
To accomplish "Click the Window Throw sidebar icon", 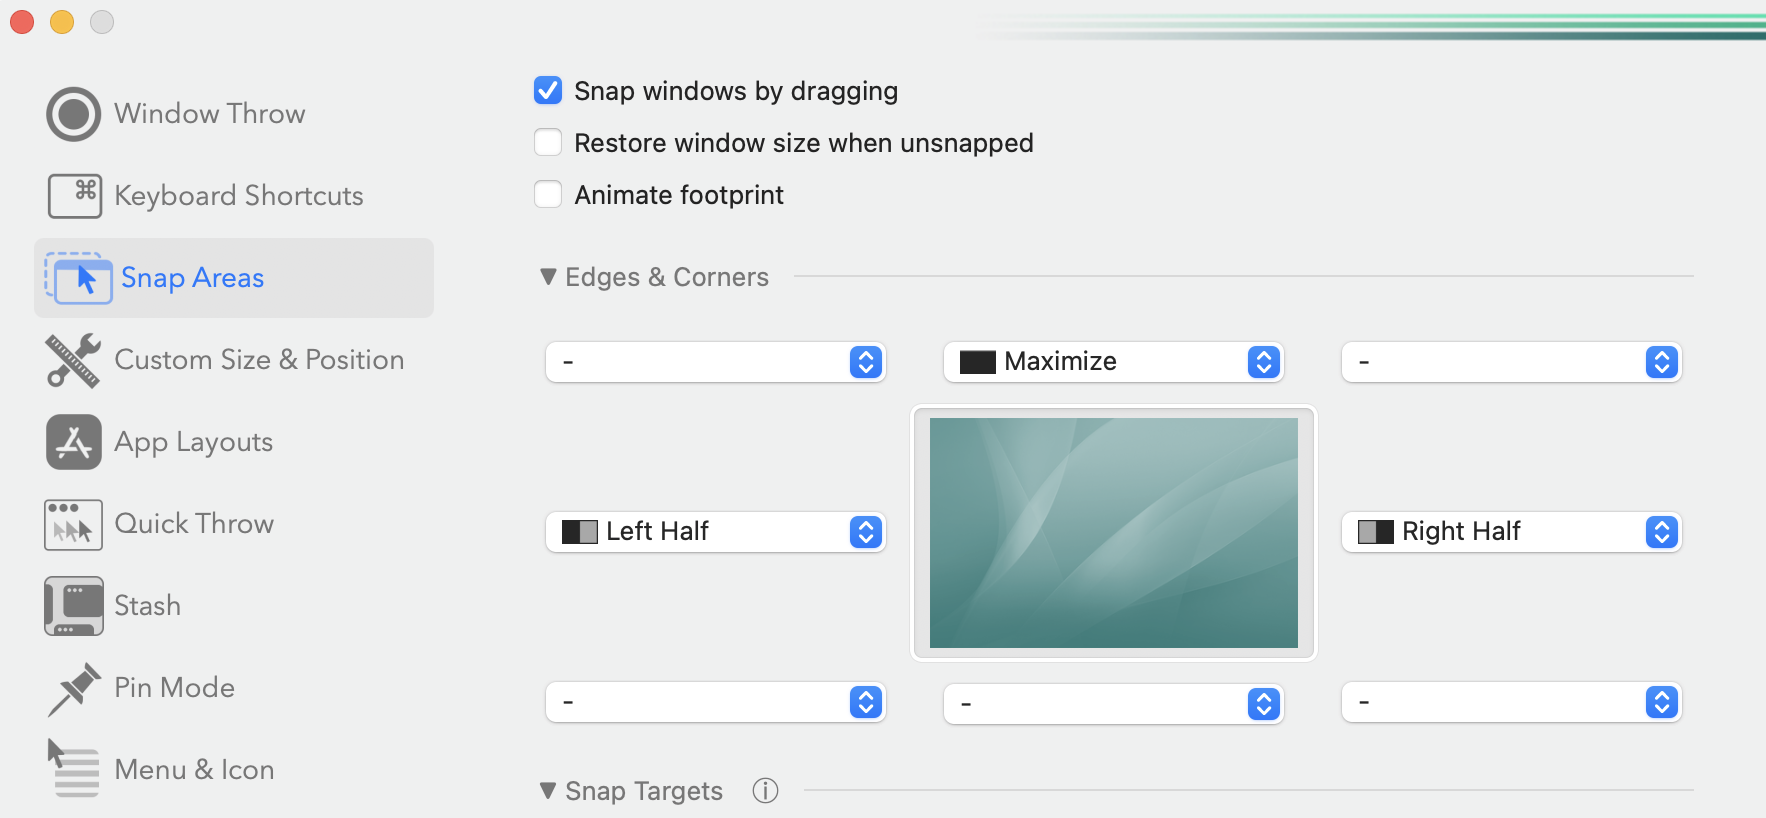I will (x=73, y=114).
